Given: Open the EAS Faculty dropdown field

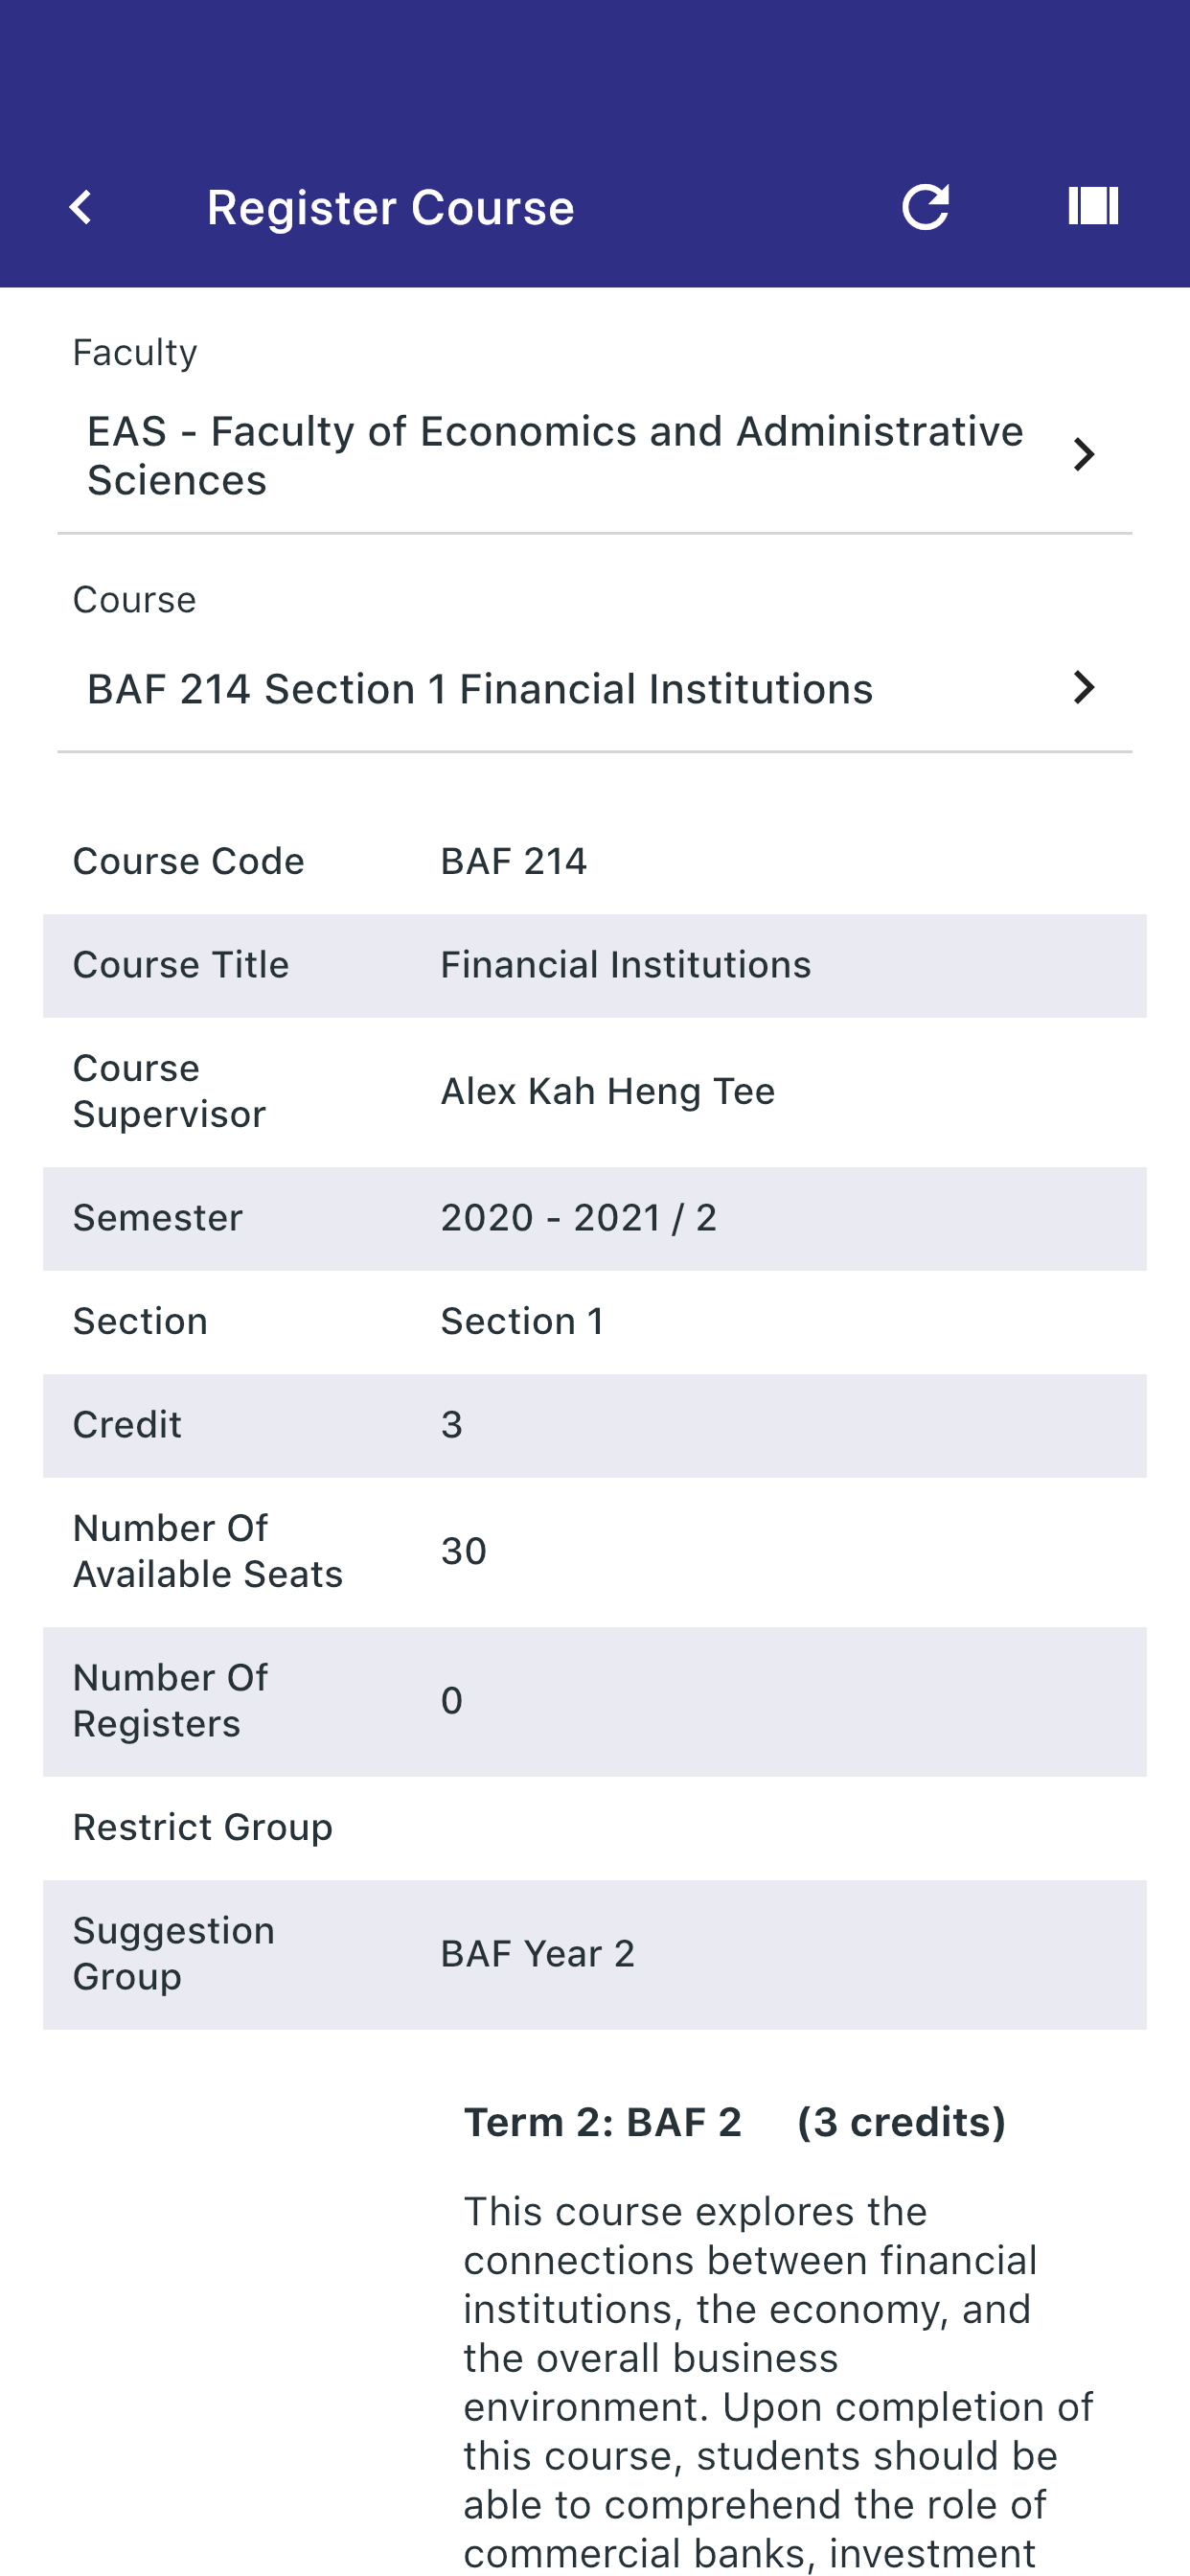Looking at the screenshot, I should [555, 456].
